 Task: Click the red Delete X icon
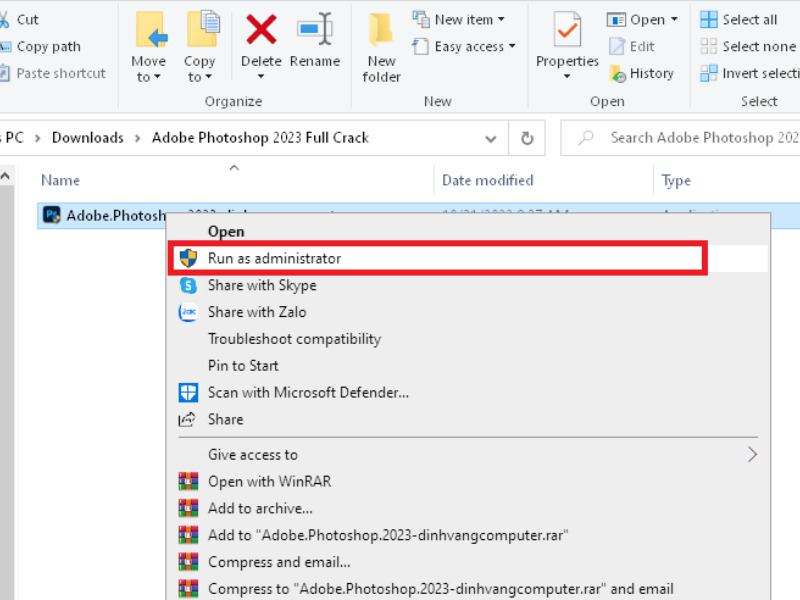point(261,30)
